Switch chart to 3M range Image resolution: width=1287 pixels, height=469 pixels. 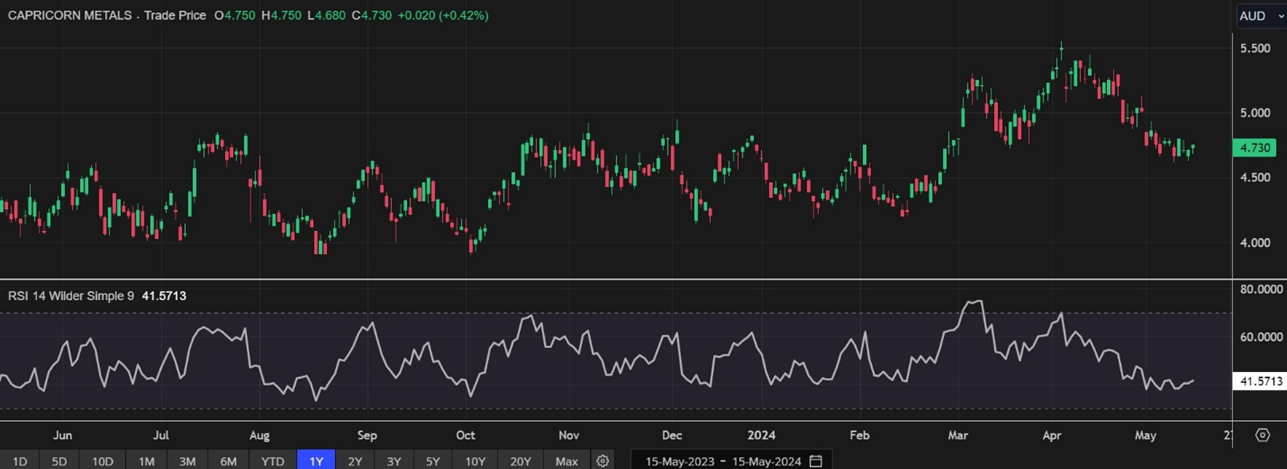click(187, 461)
